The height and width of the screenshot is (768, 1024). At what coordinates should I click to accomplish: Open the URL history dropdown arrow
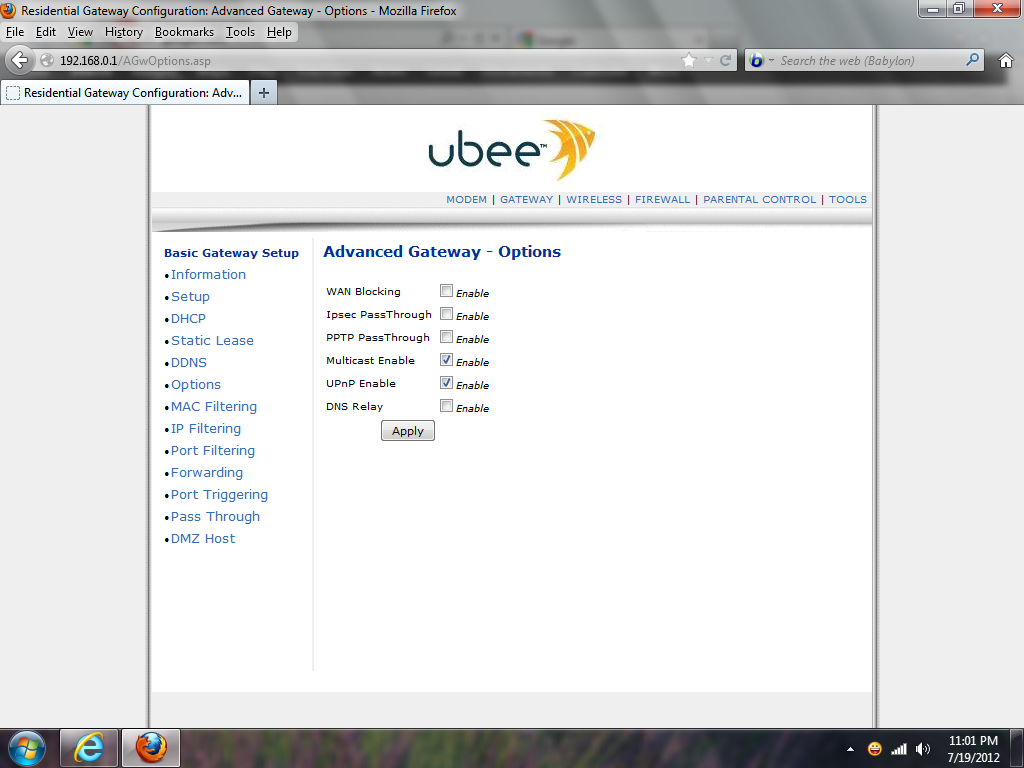coord(709,60)
